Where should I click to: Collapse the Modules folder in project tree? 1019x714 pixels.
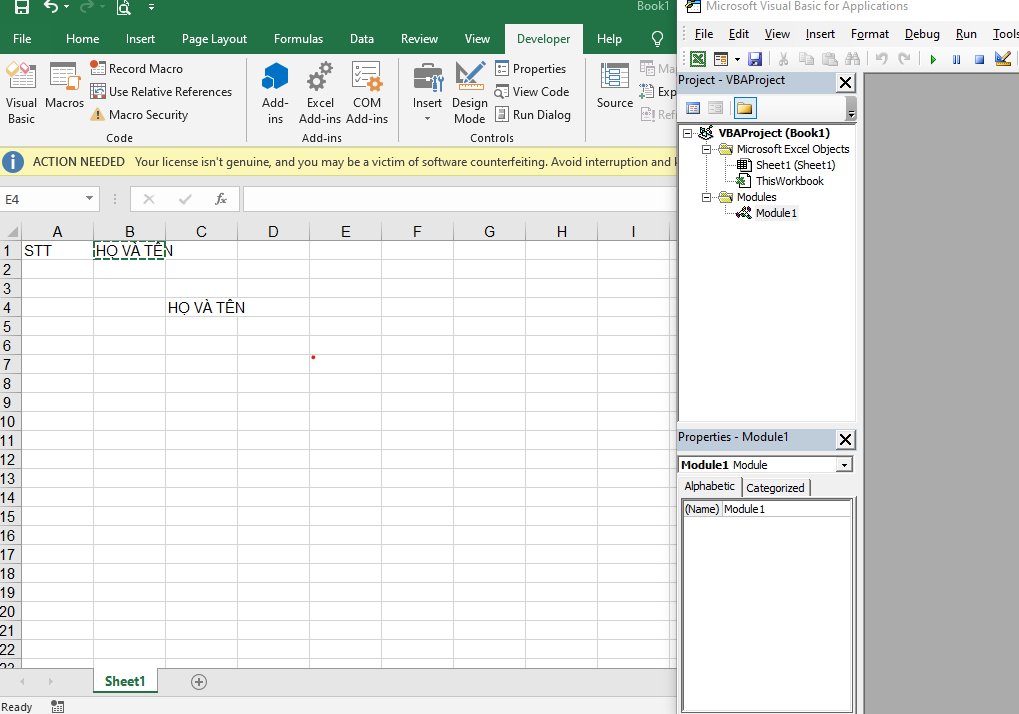point(707,197)
